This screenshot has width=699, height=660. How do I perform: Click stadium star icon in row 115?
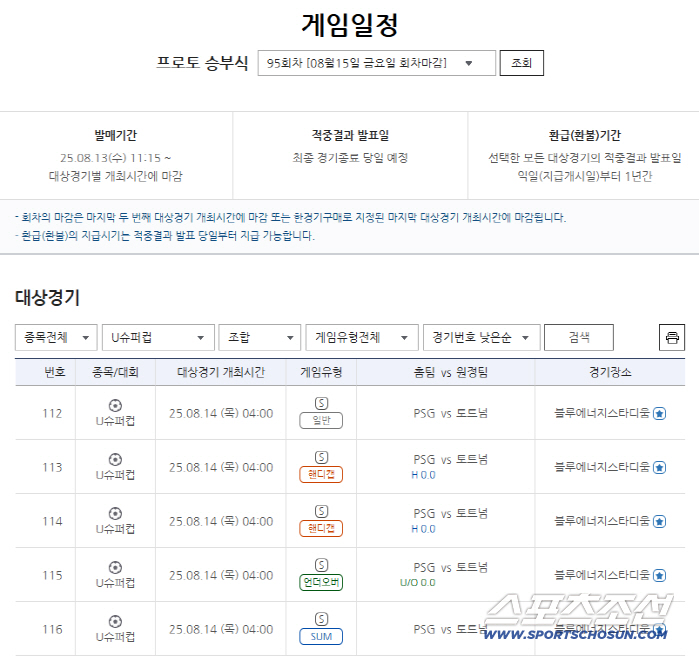click(x=659, y=576)
